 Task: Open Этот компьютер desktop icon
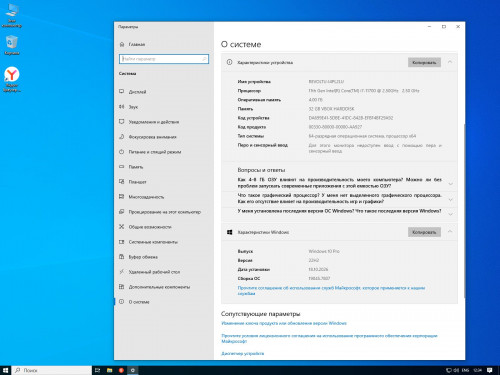(12, 15)
